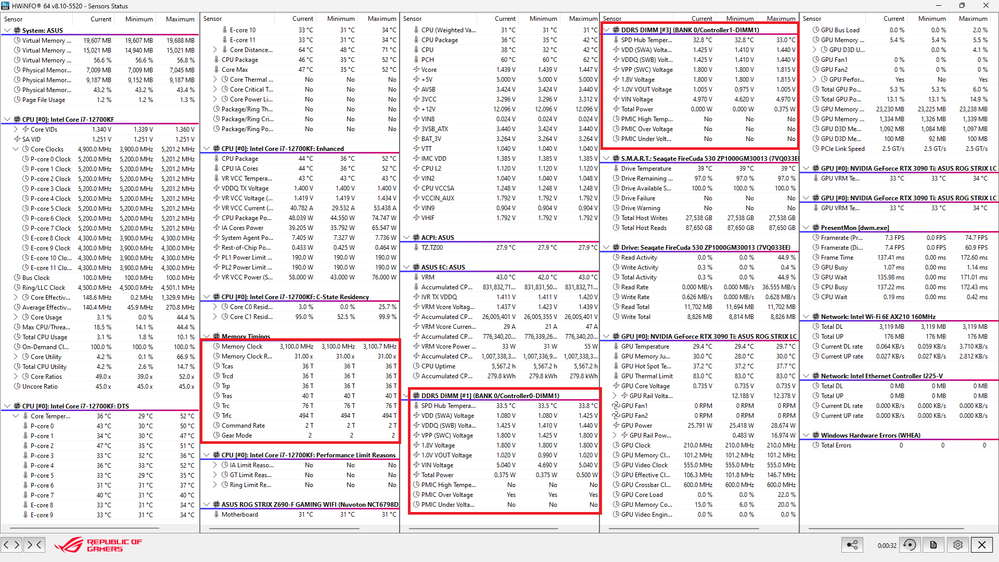Collapse the ACPI: ASUS group

[x=406, y=238]
